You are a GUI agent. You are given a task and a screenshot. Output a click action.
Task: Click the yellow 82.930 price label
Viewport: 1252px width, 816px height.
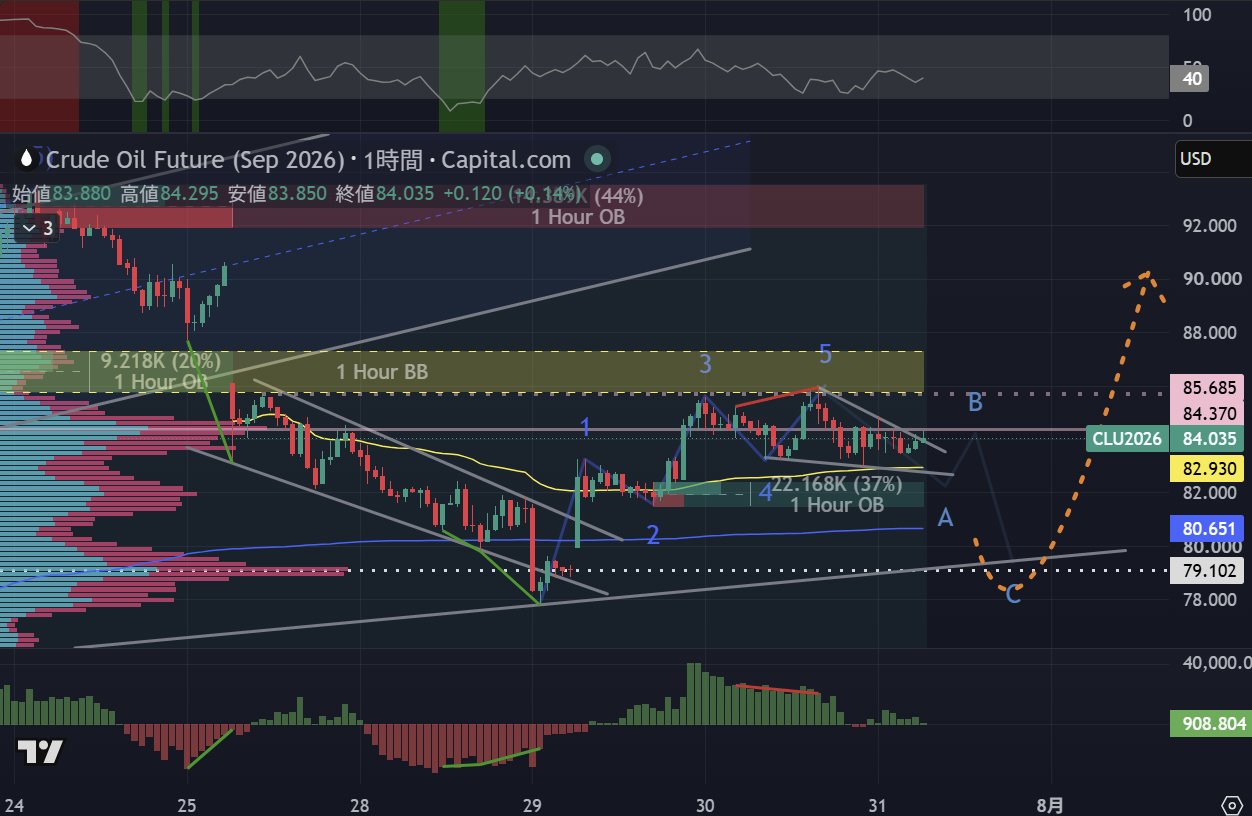[x=1210, y=467]
